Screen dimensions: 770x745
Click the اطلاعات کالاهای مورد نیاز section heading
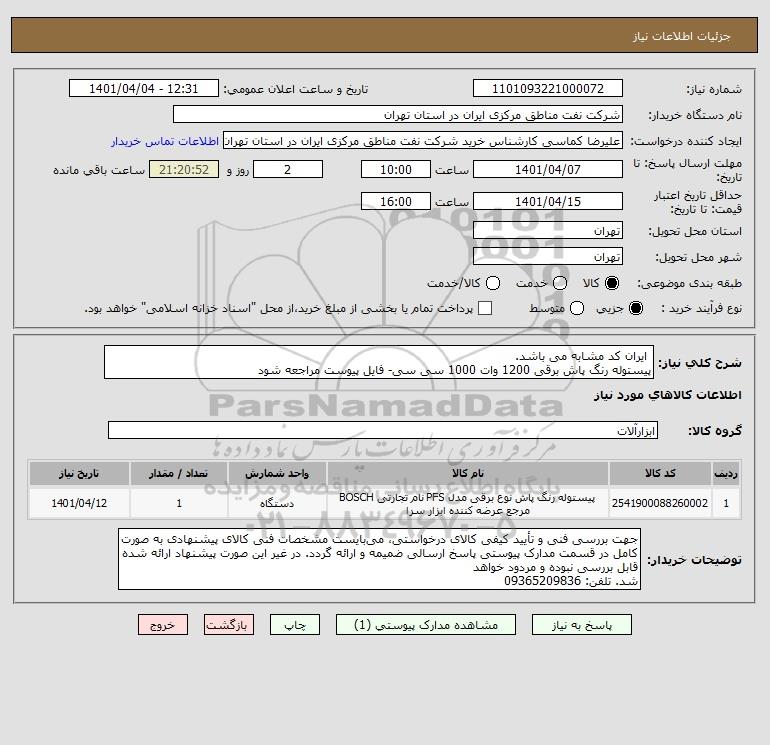pos(667,395)
